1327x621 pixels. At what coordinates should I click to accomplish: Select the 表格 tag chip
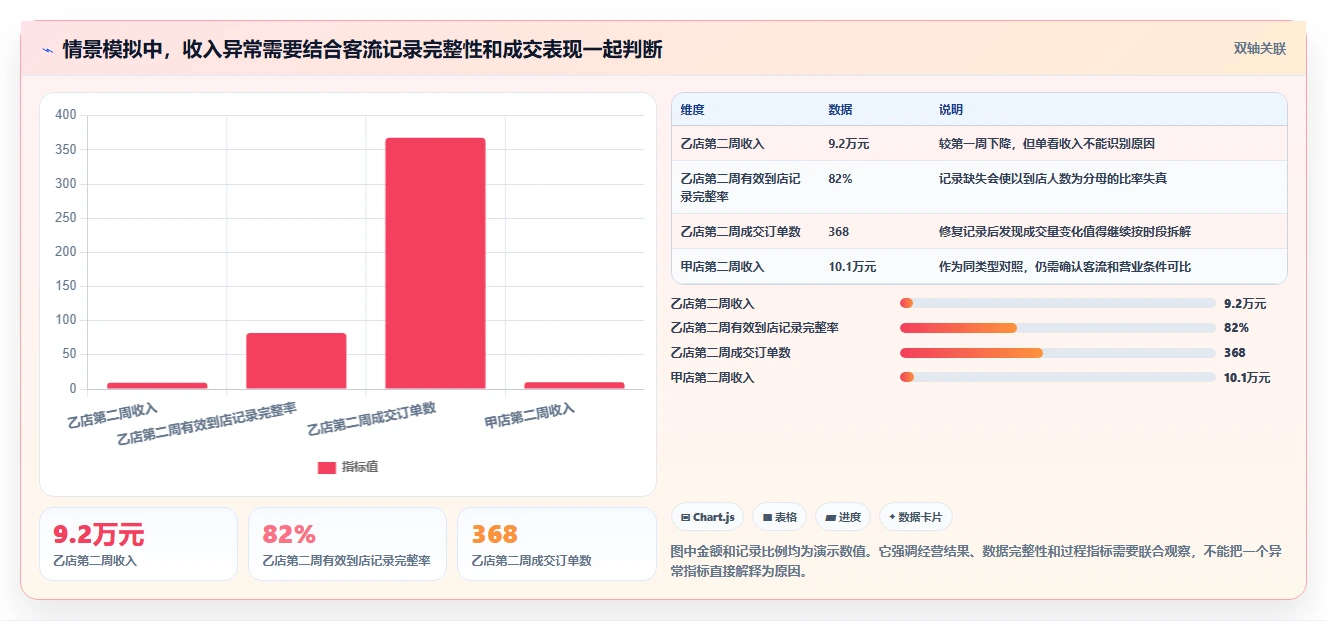pyautogui.click(x=779, y=517)
